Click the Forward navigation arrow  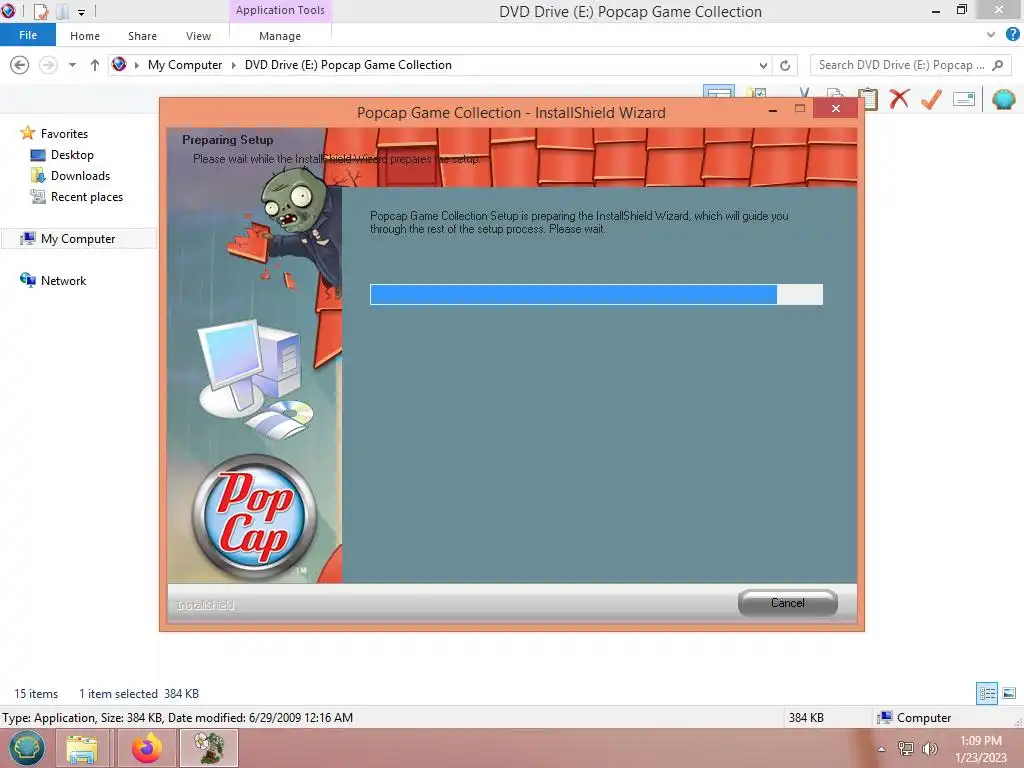[48, 65]
